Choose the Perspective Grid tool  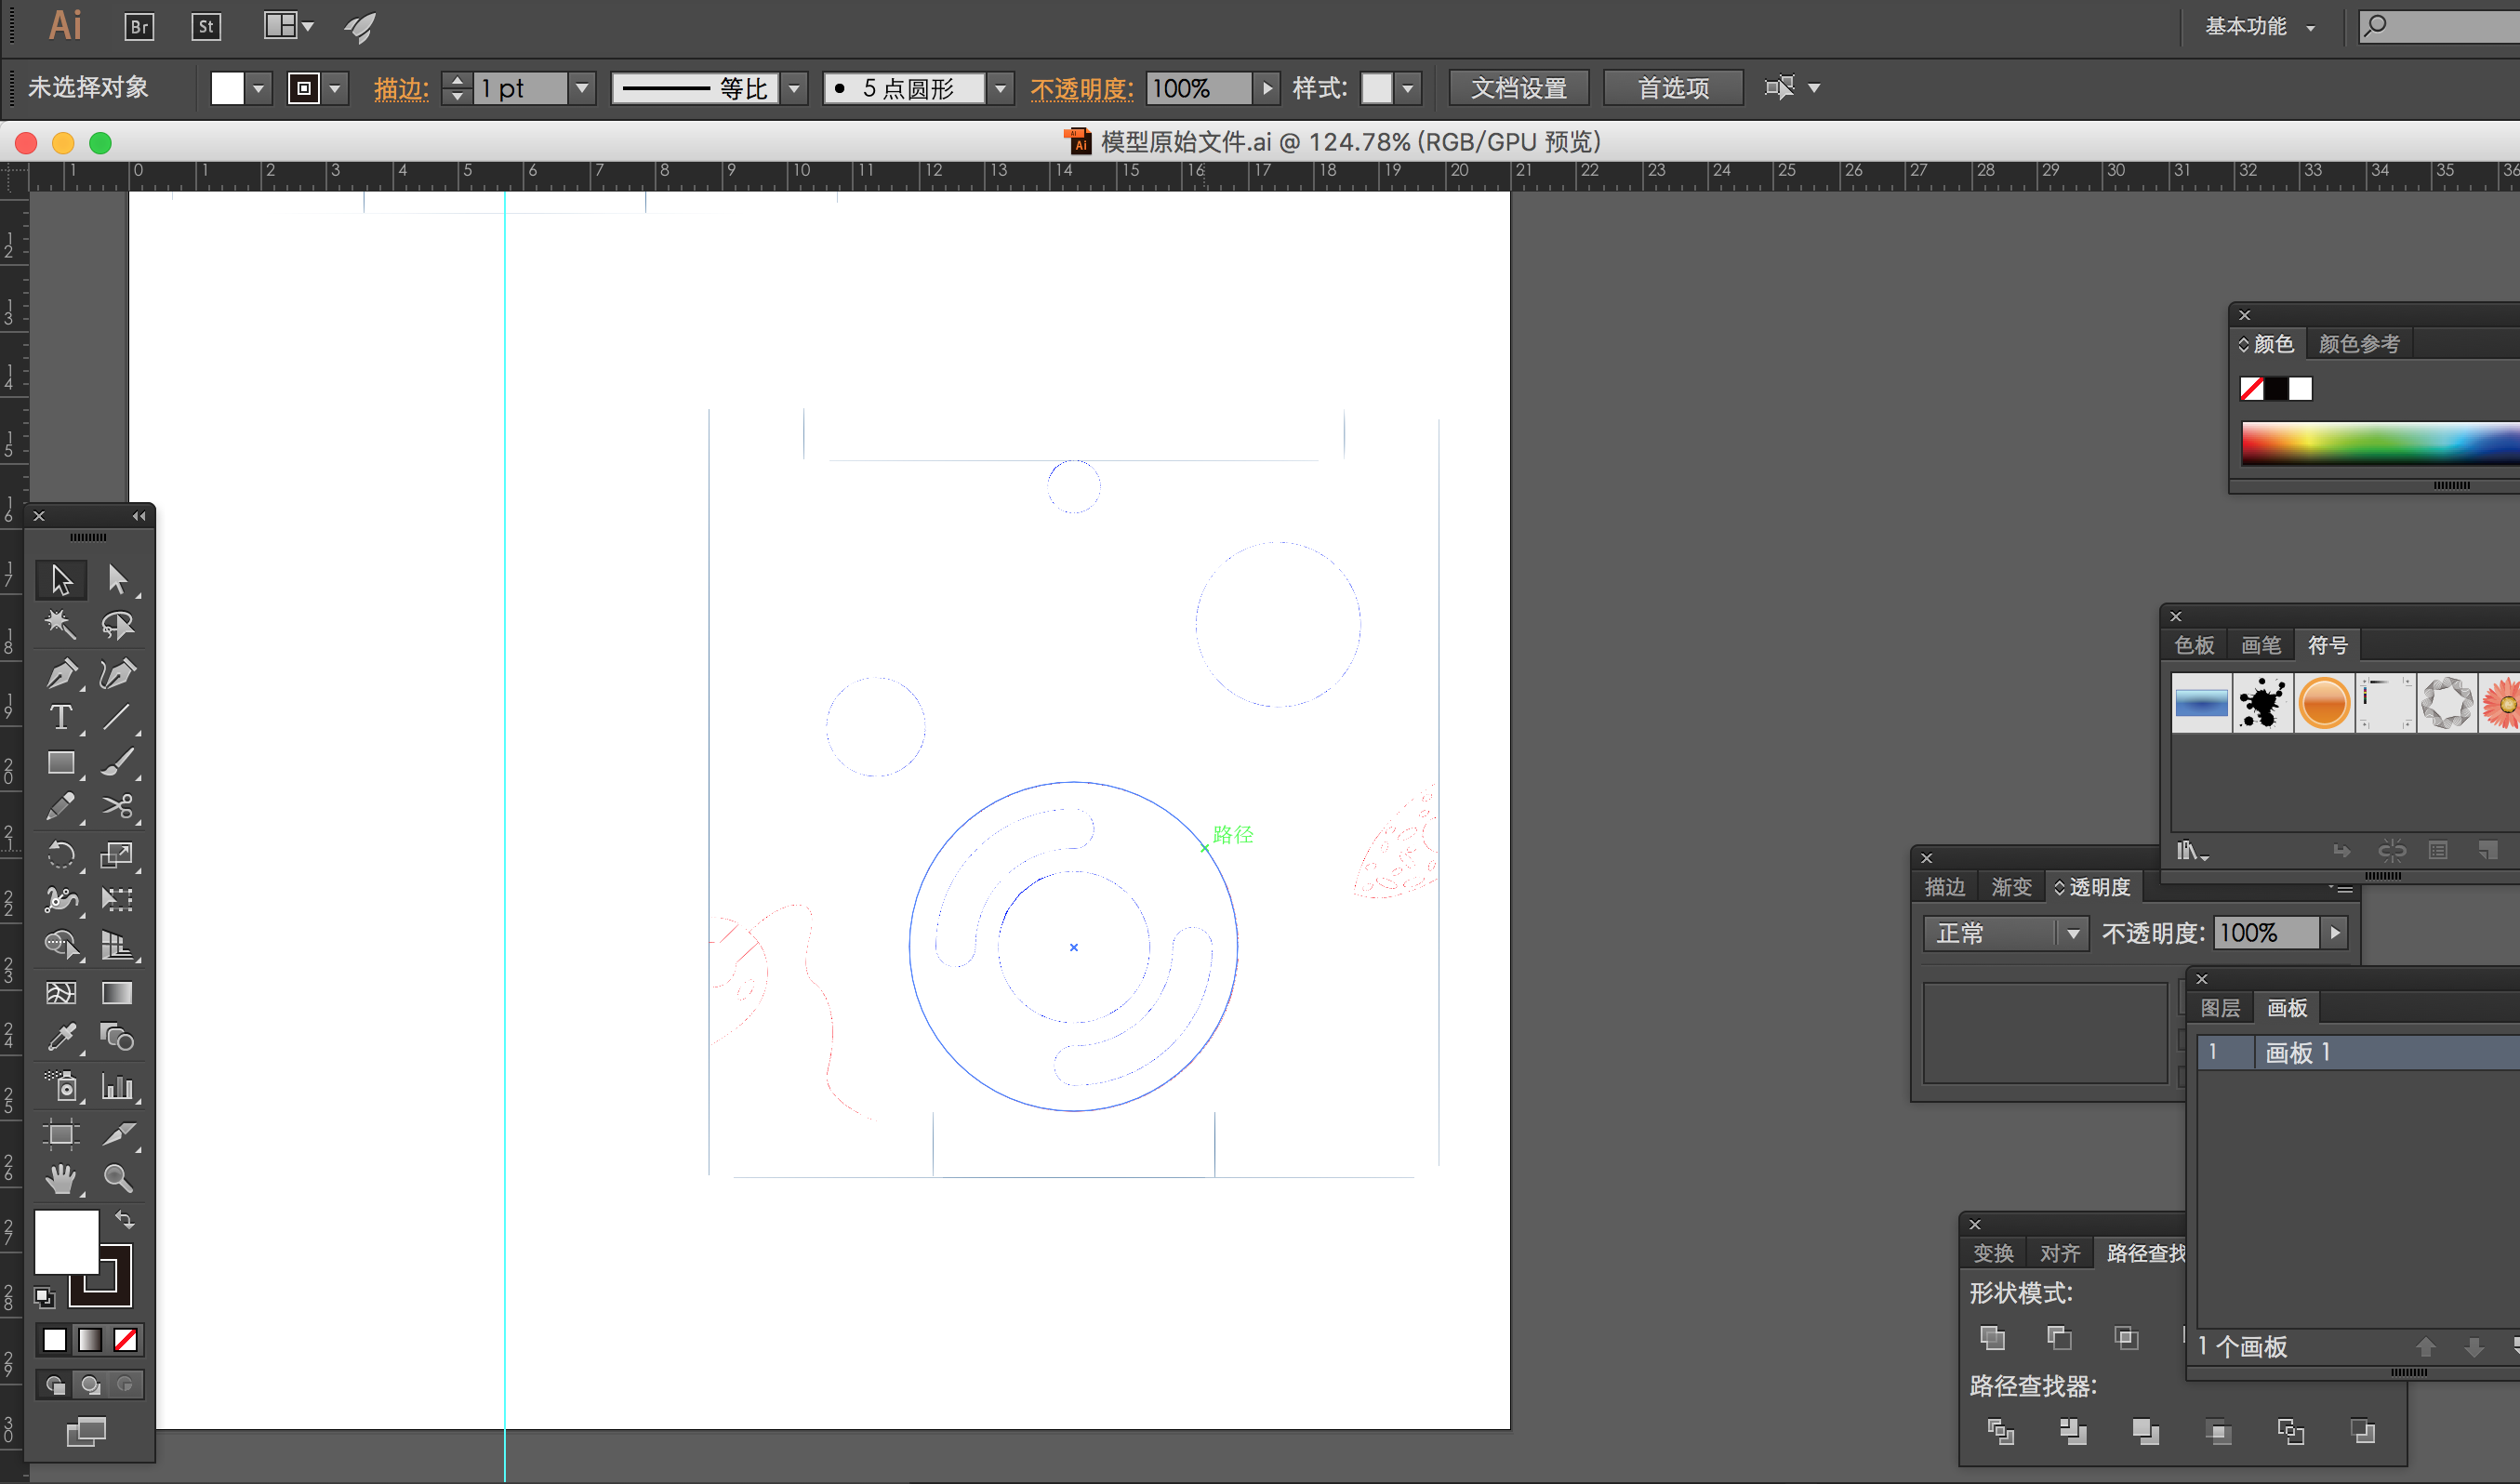117,945
